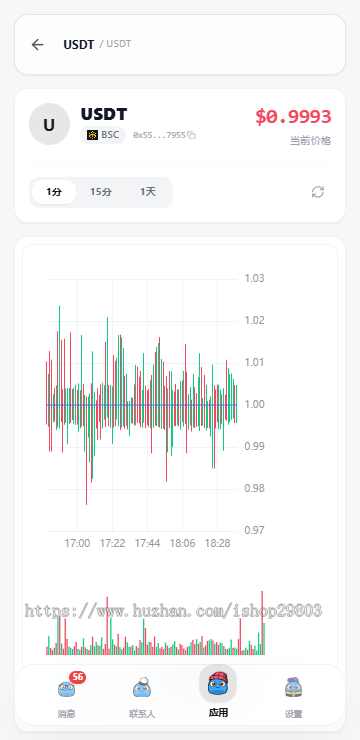Click the 17:44 time axis label
The height and width of the screenshot is (740, 360).
(x=147, y=543)
